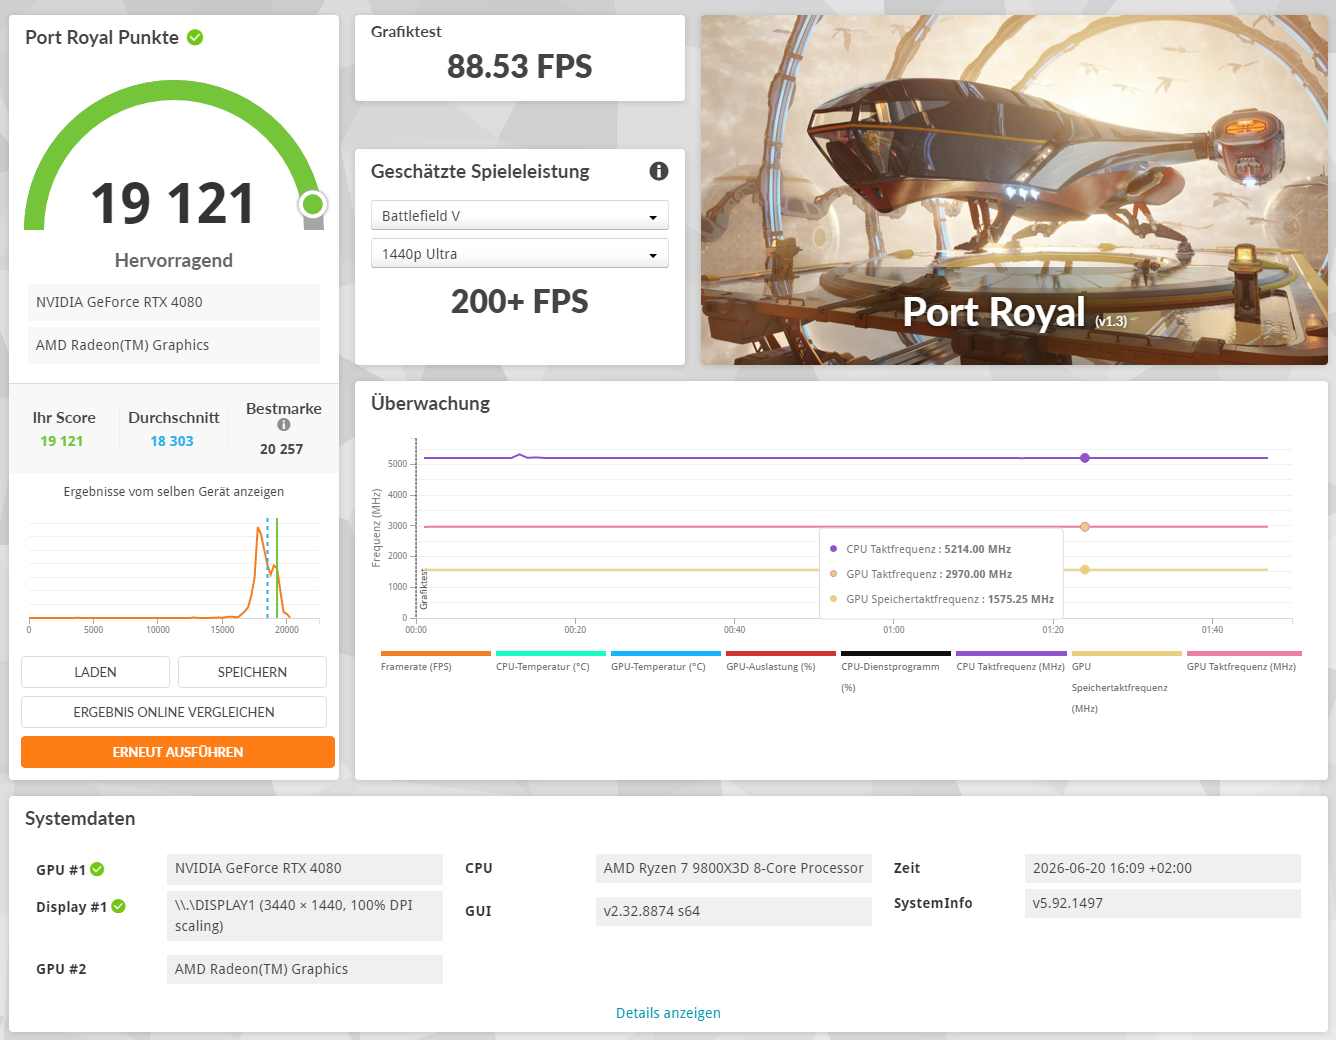Click the green checkmark beside Display #1
The height and width of the screenshot is (1040, 1336).
click(118, 906)
